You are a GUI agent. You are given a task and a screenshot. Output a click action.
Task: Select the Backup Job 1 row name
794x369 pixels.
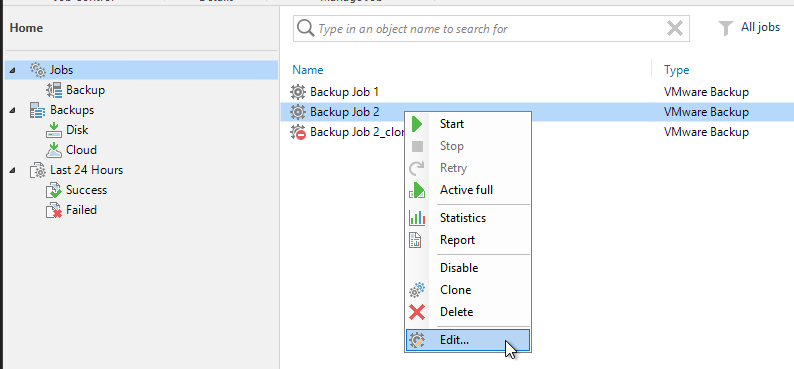pyautogui.click(x=344, y=92)
